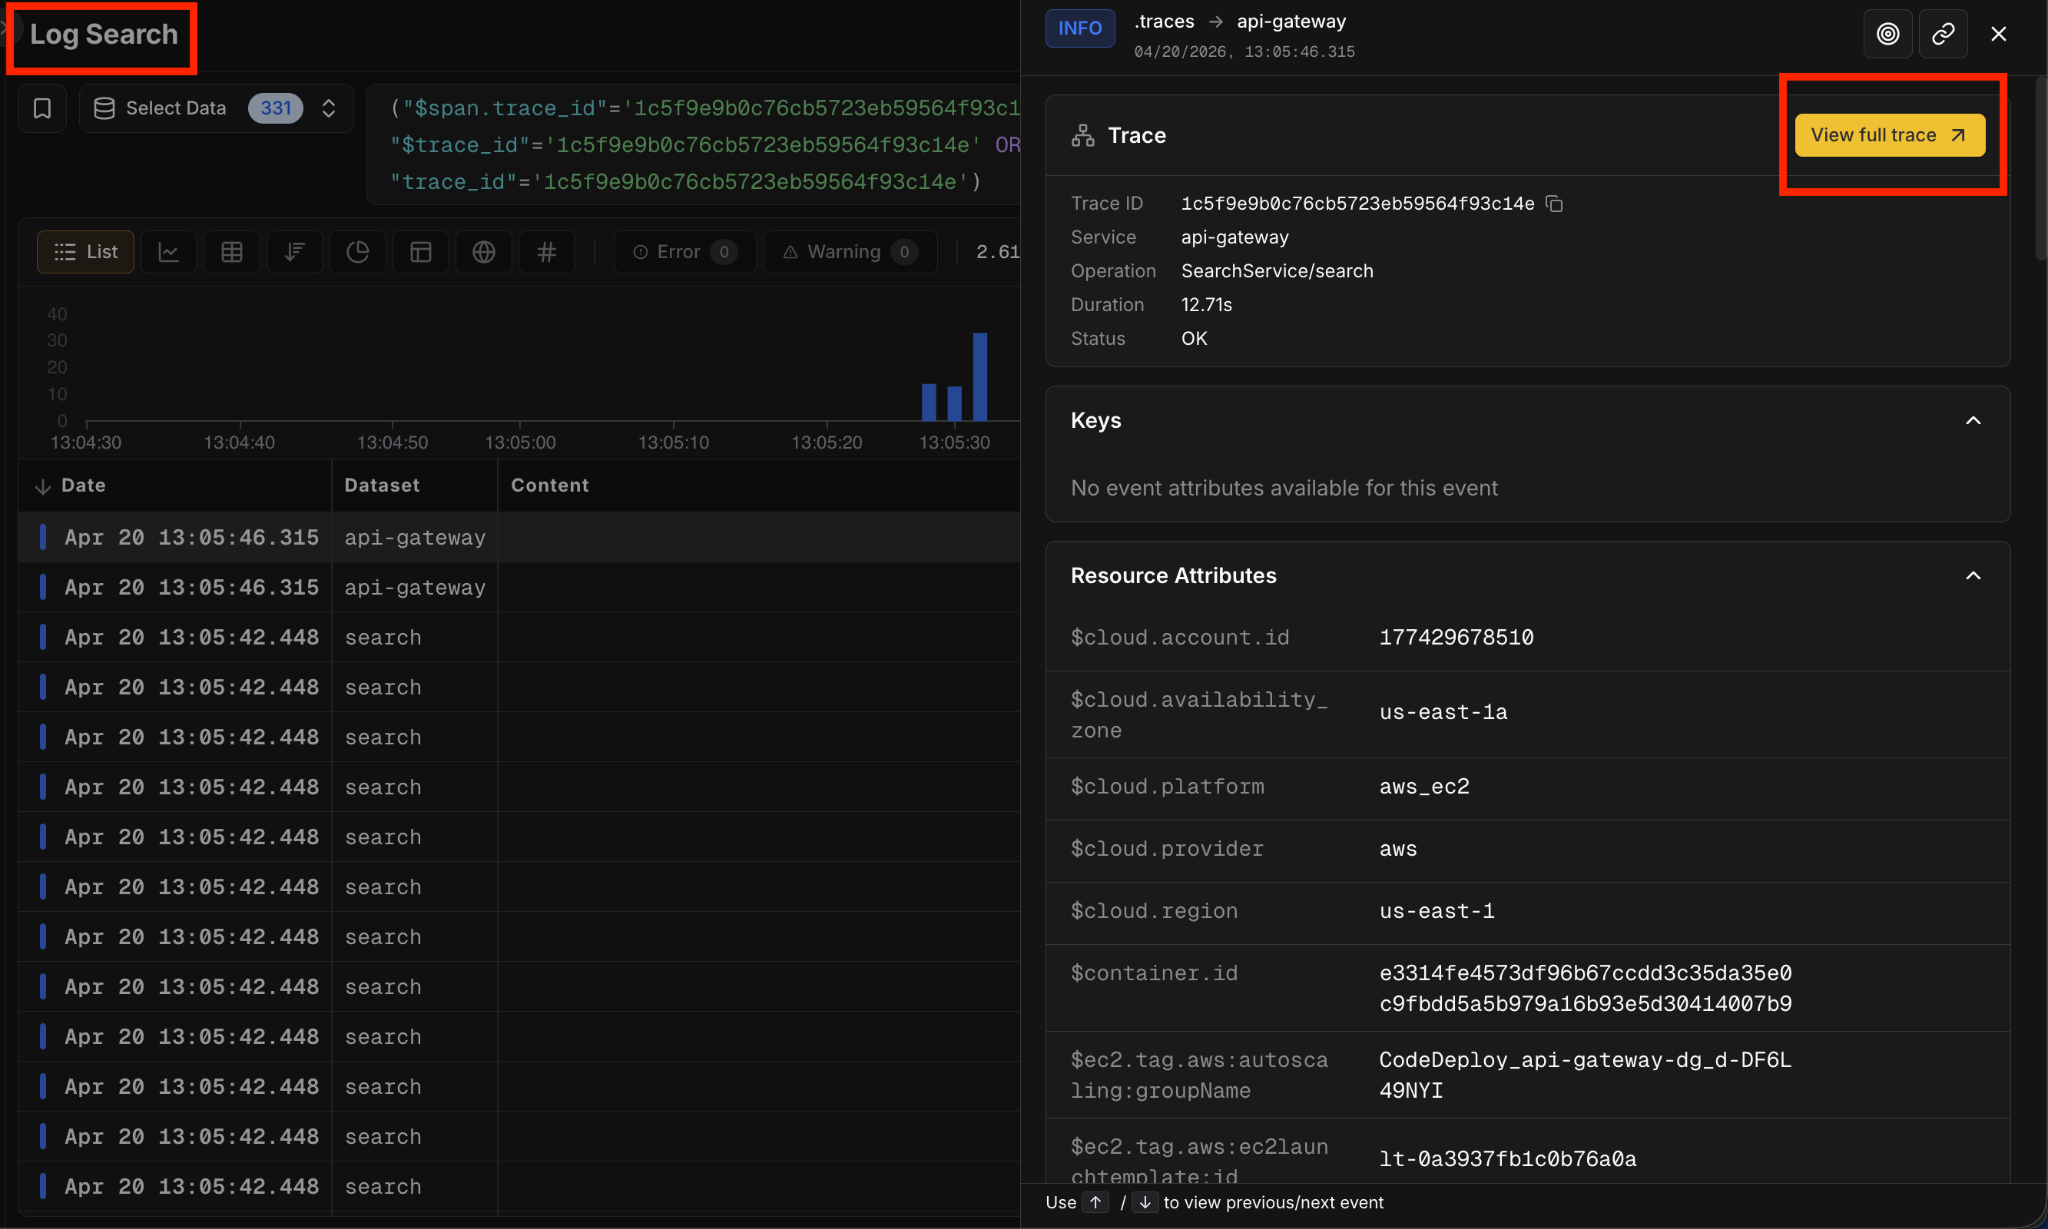Collapse the Keys section

(1972, 421)
